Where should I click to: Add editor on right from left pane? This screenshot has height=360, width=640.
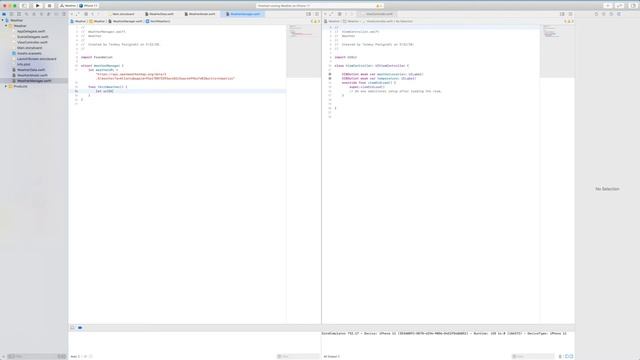[317, 14]
